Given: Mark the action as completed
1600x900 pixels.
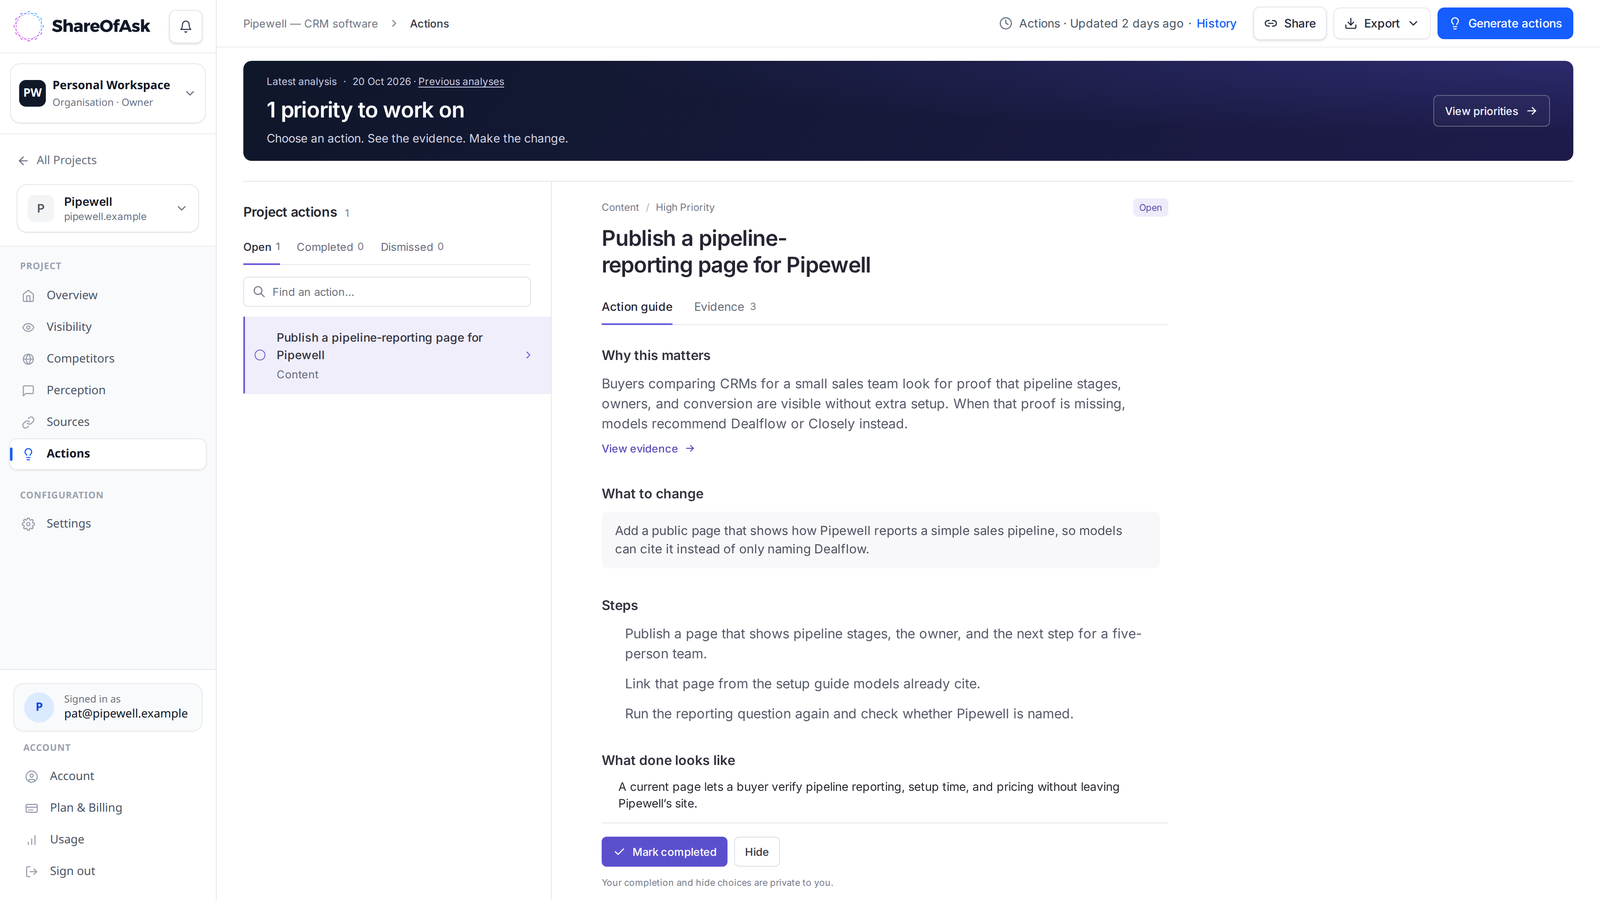Looking at the screenshot, I should 665,852.
